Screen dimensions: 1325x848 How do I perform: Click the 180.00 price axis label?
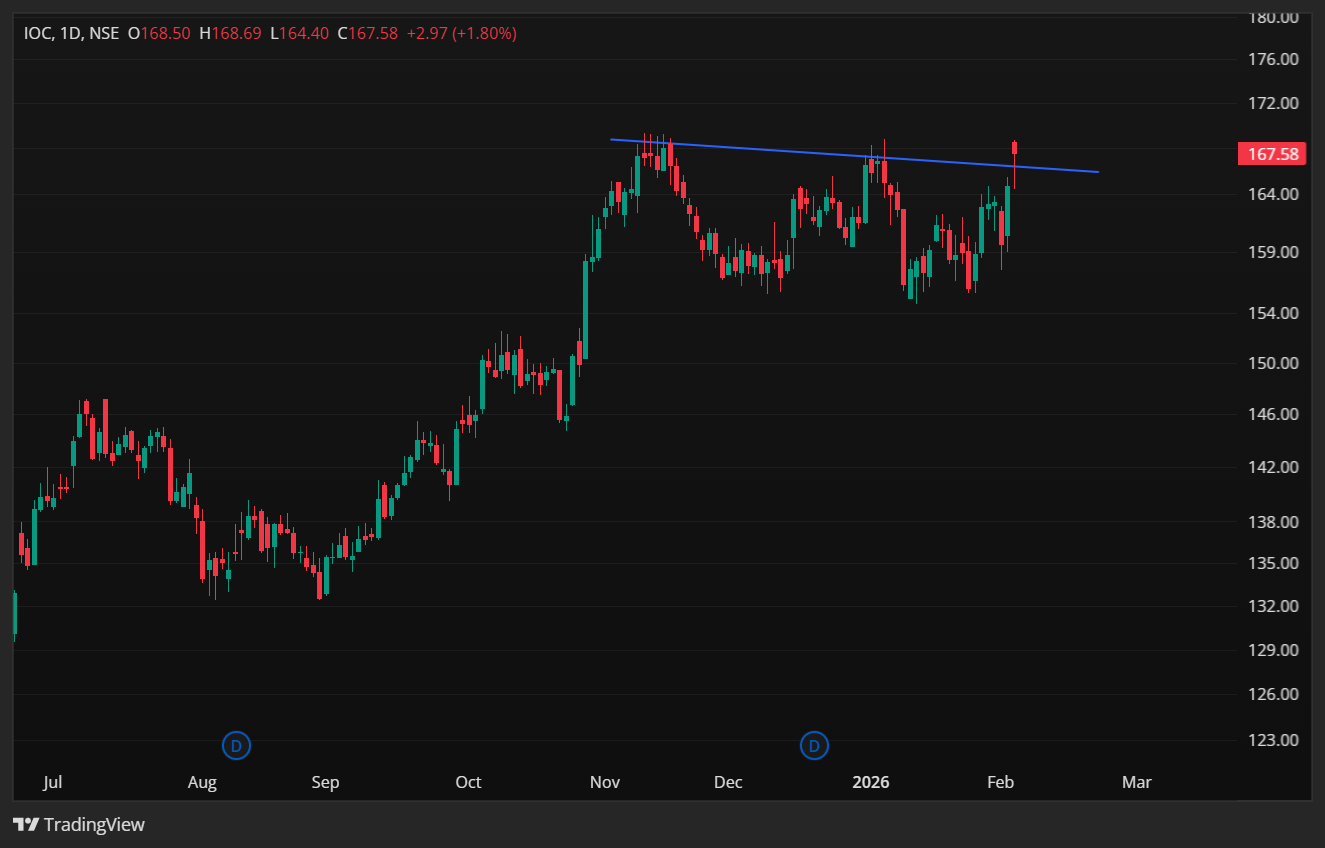1274,17
